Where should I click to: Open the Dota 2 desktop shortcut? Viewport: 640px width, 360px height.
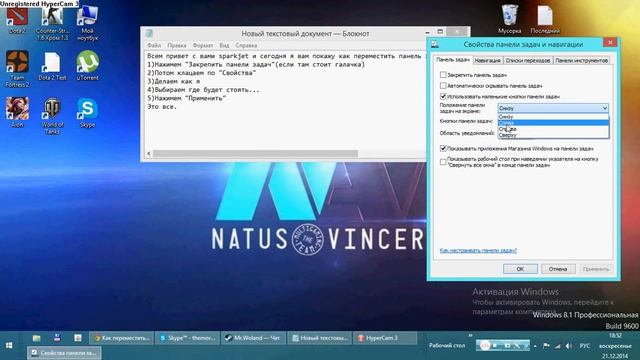17,20
